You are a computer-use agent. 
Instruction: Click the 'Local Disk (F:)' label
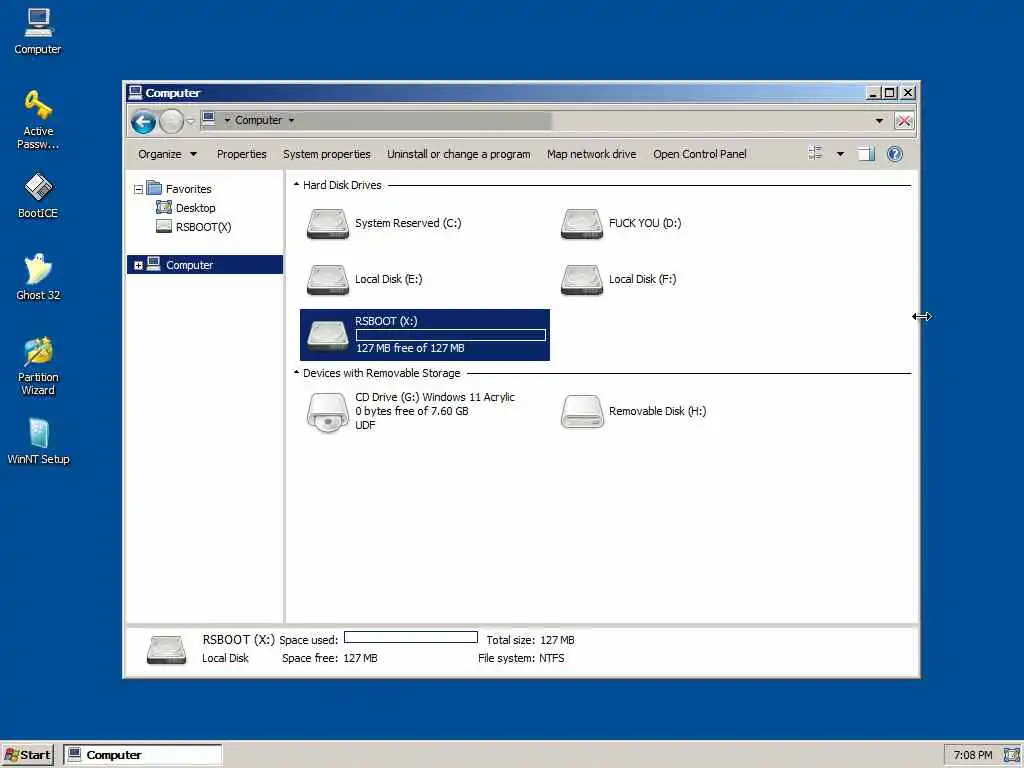tap(643, 279)
